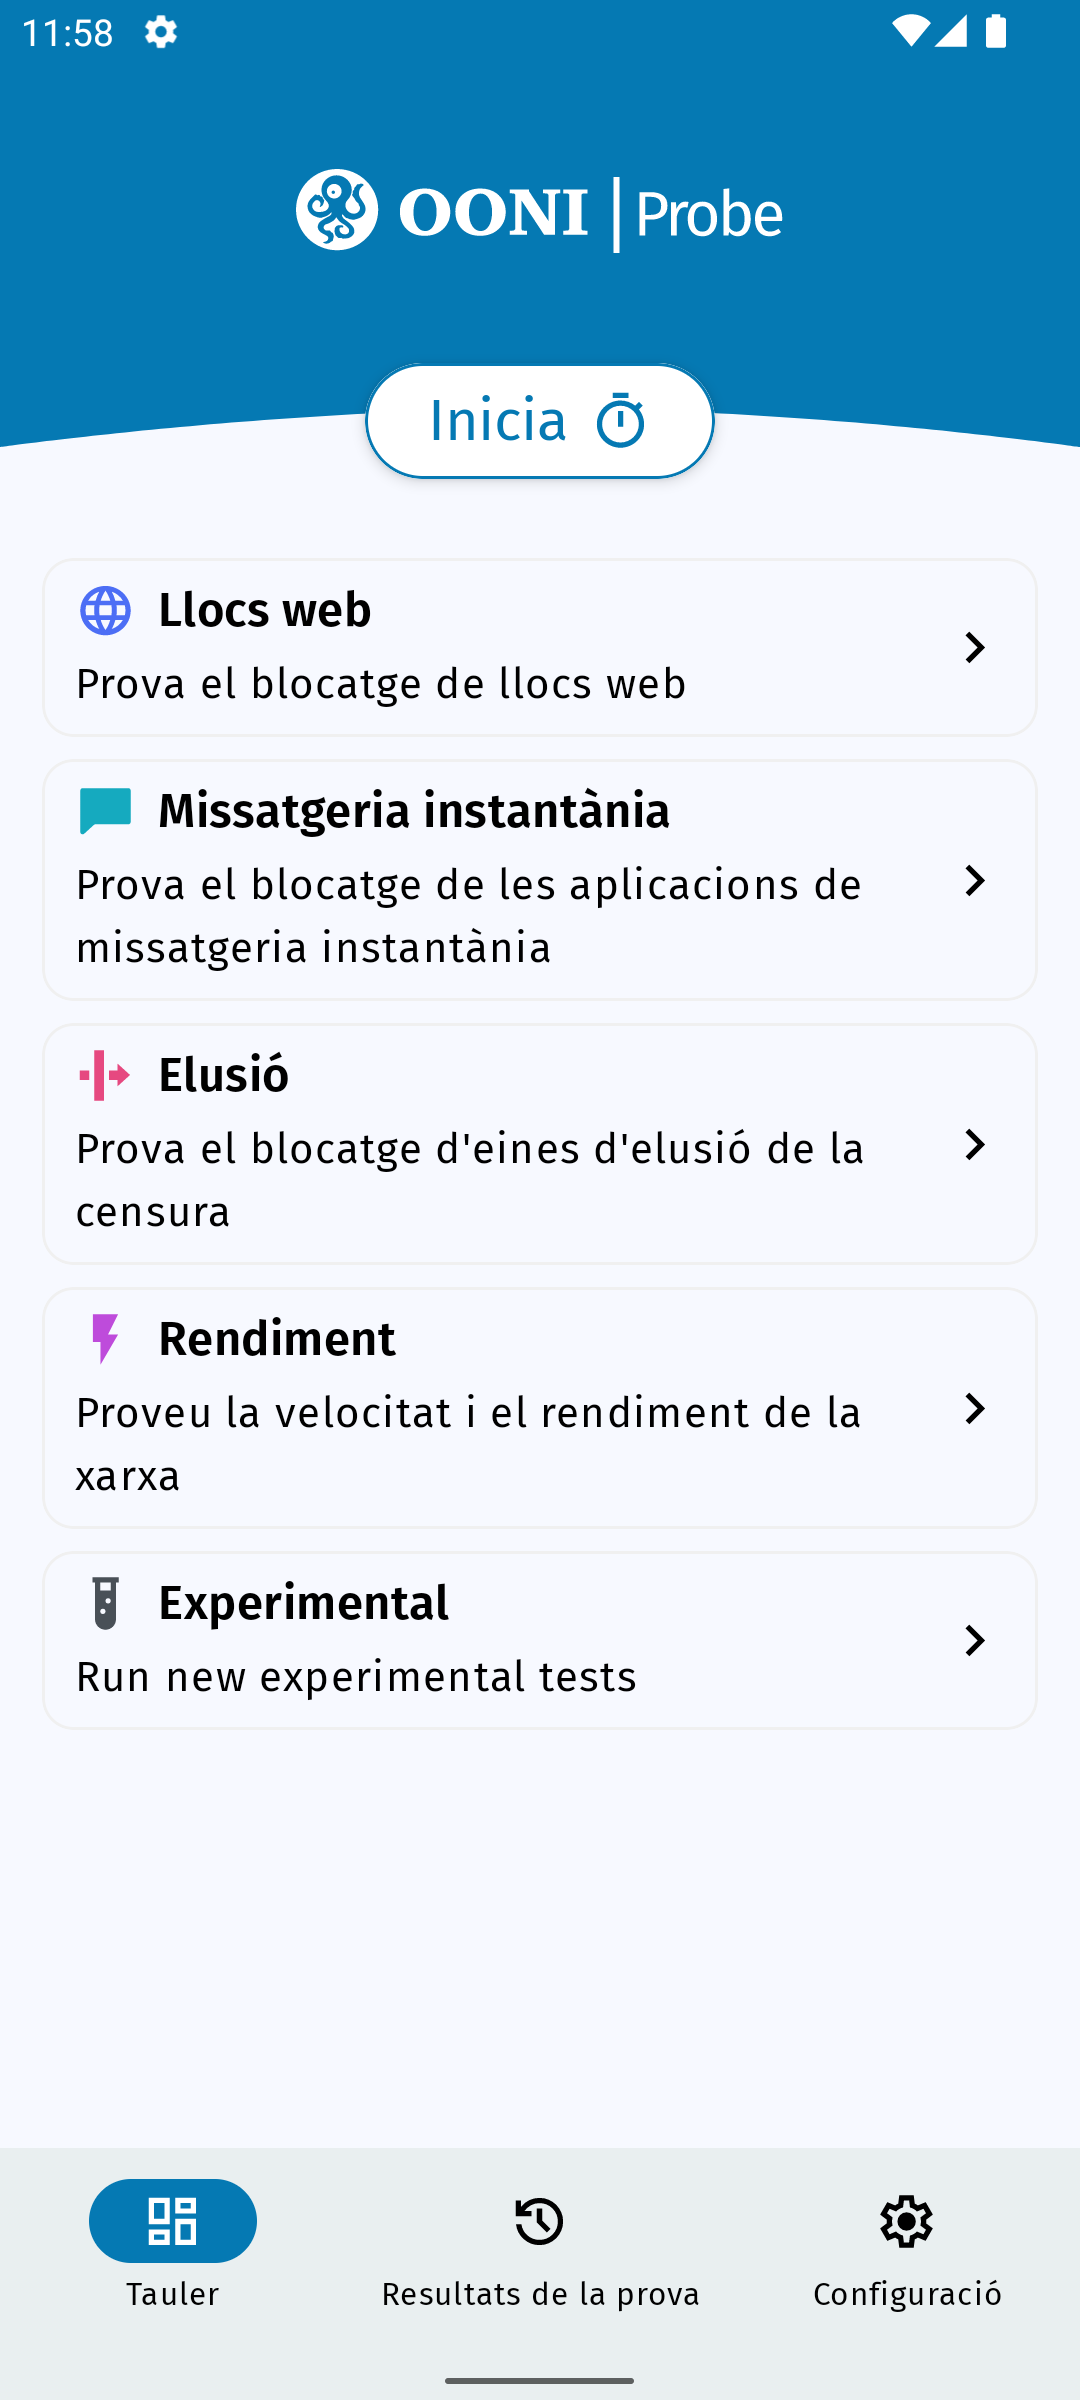Click the globe icon for Llocs web

pos(105,610)
